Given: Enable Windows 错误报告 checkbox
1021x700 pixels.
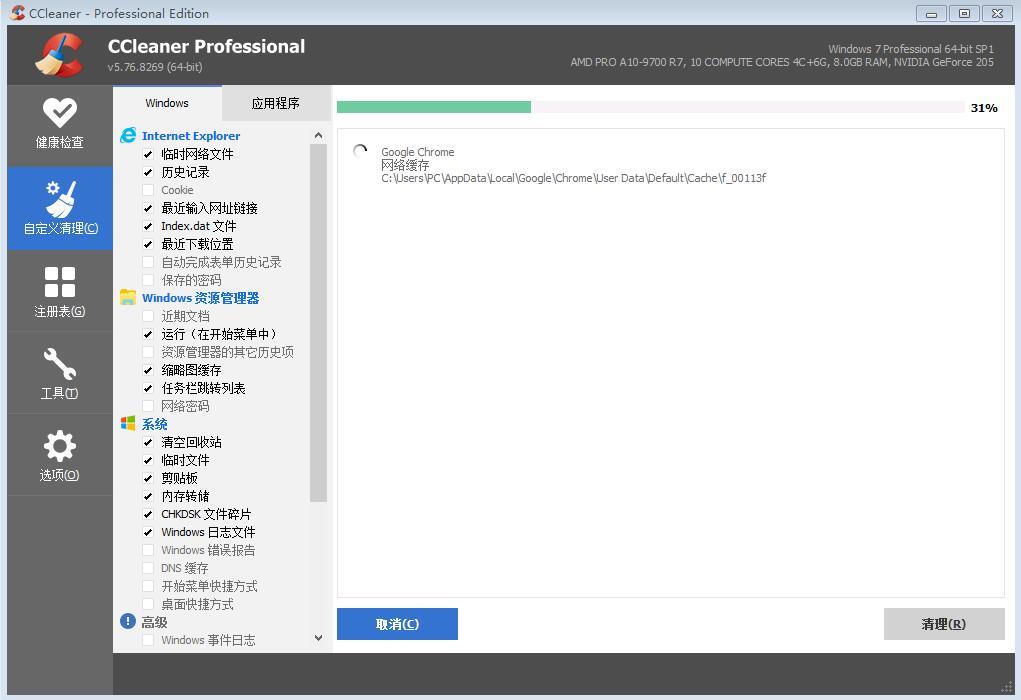Looking at the screenshot, I should tap(148, 550).
